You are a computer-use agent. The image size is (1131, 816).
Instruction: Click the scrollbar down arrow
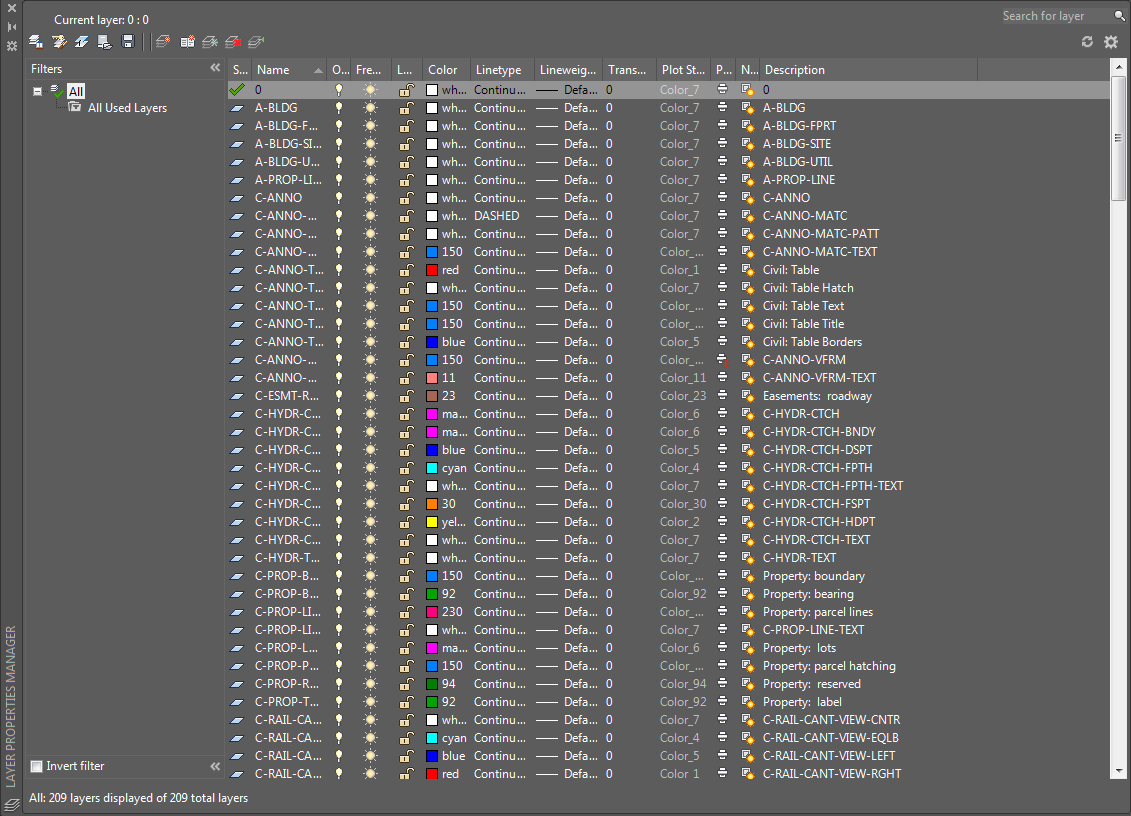1119,771
